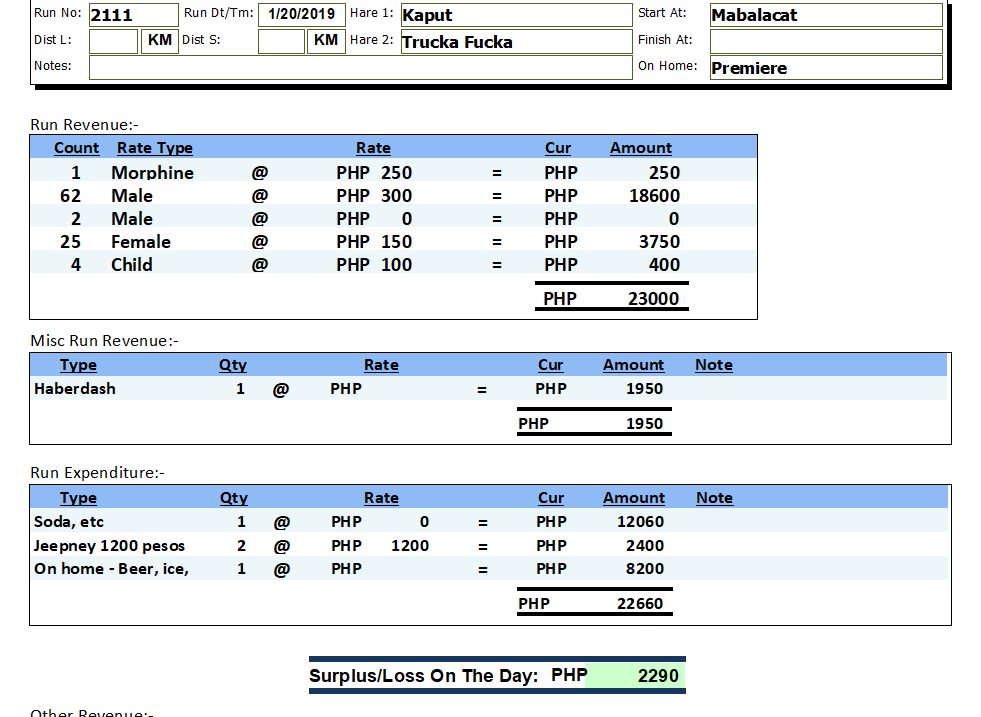Viewport: 981px width, 717px height.
Task: Click the Rate Type column header
Action: pos(154,148)
